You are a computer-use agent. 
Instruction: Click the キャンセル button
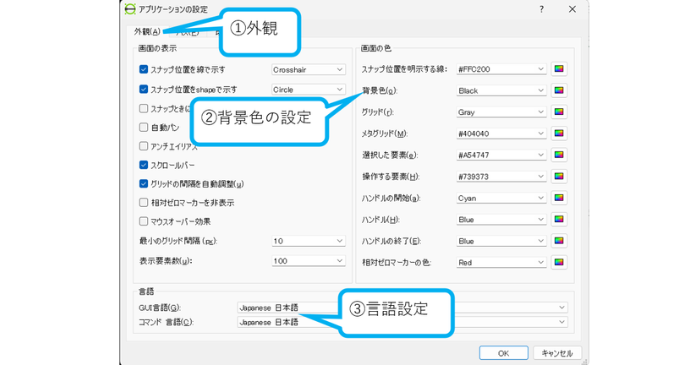point(557,353)
